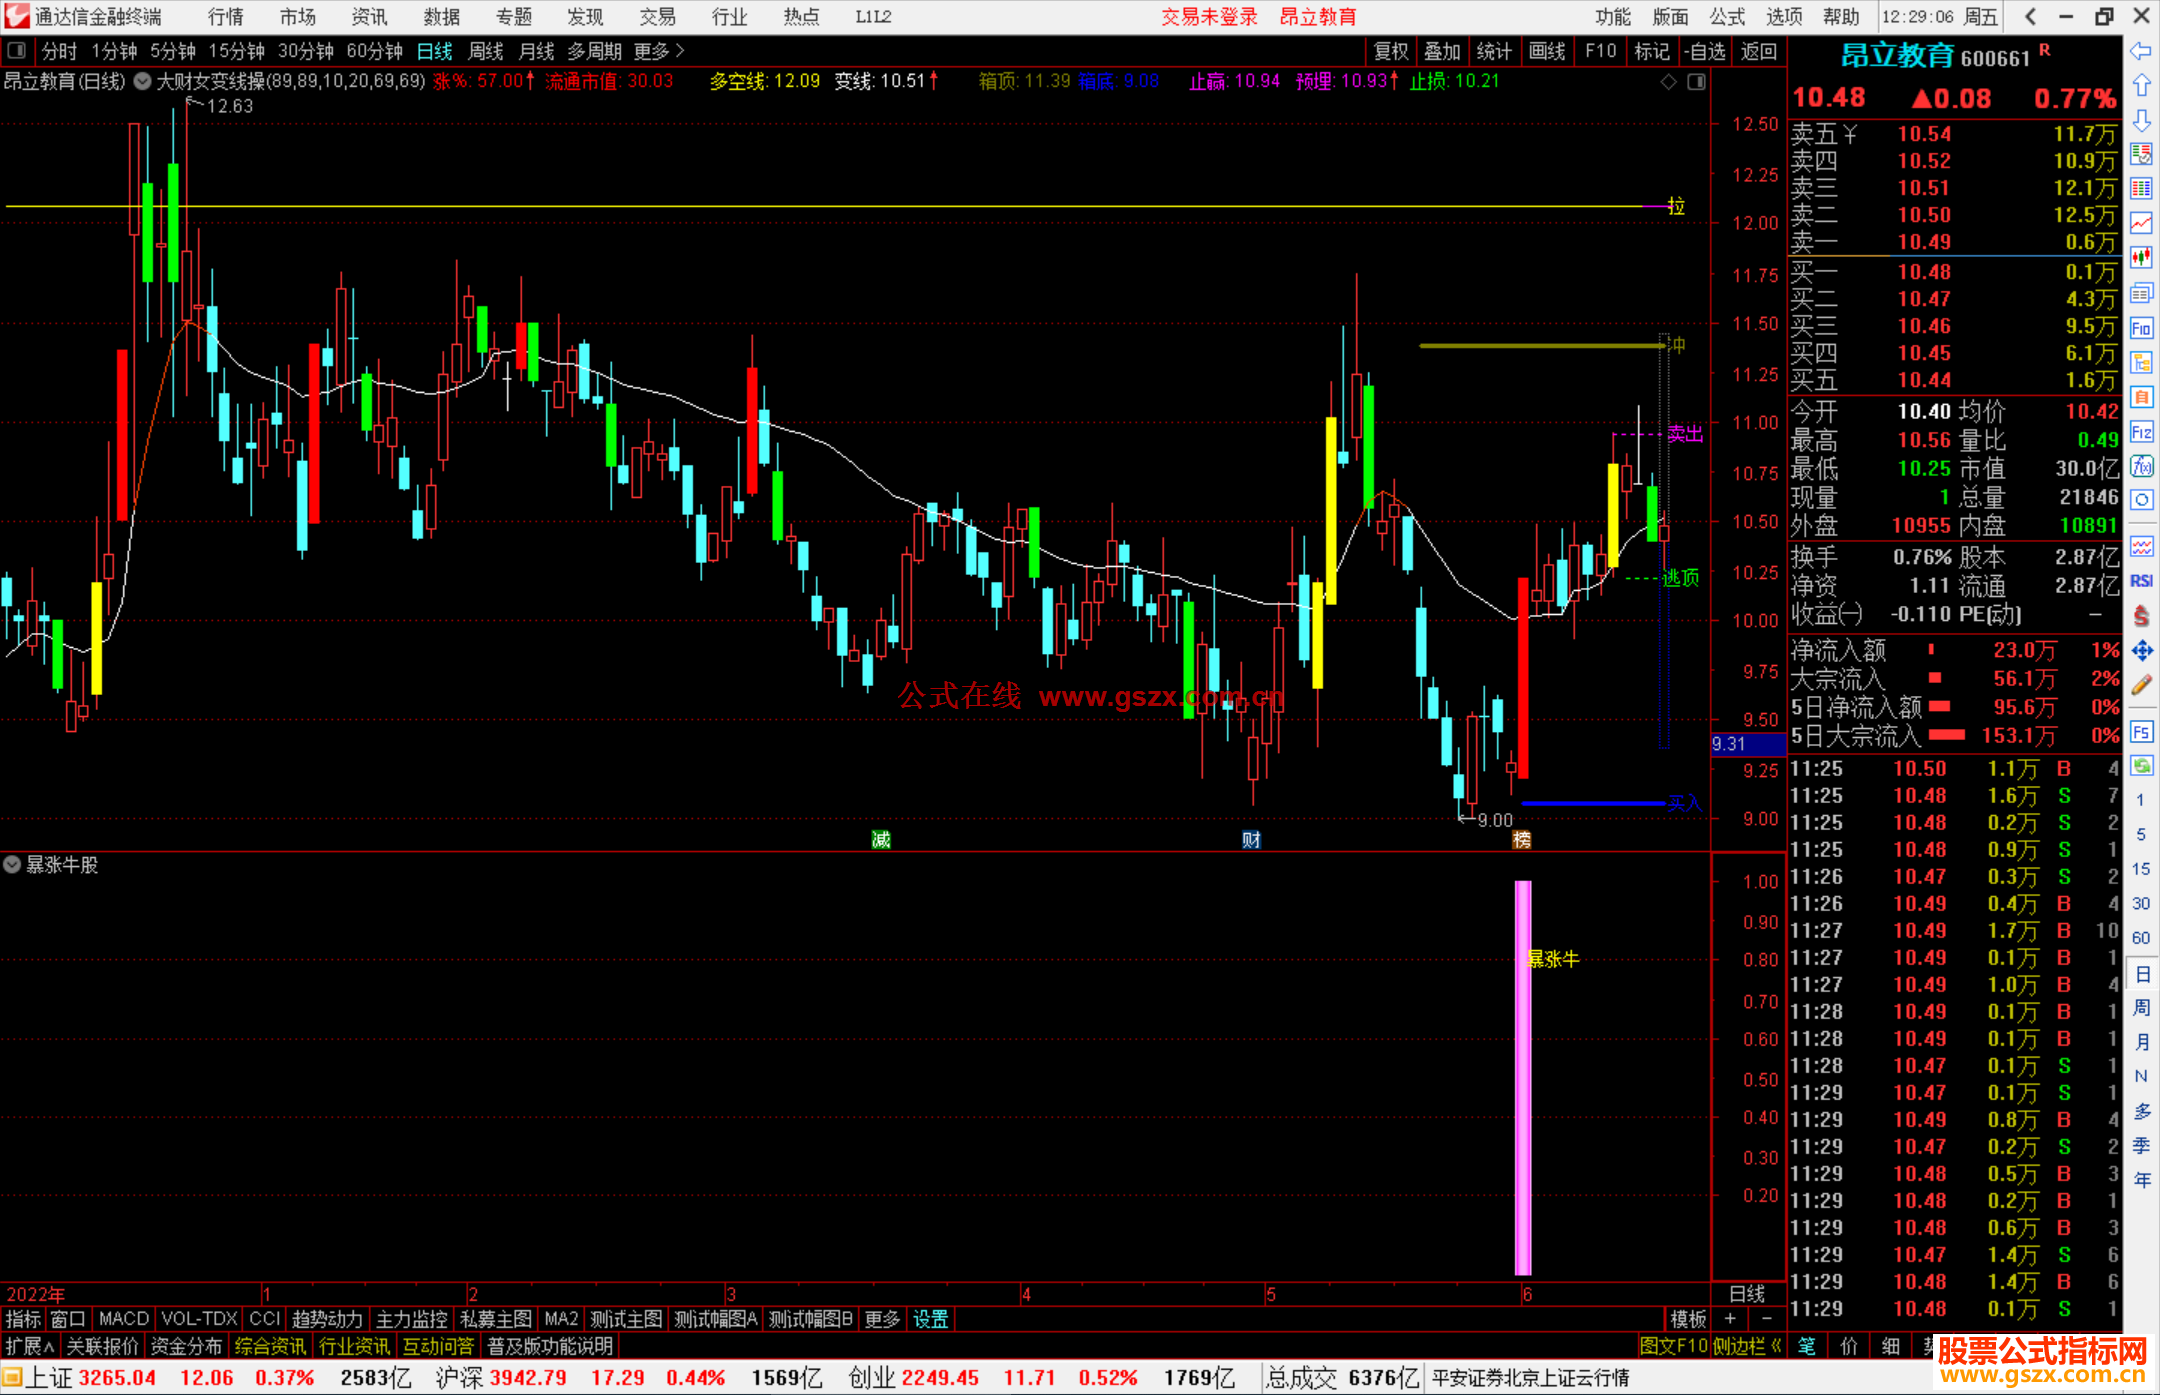Toggle the round arrow beside 大财女变线操 indicator
The height and width of the screenshot is (1395, 2160).
tap(143, 82)
